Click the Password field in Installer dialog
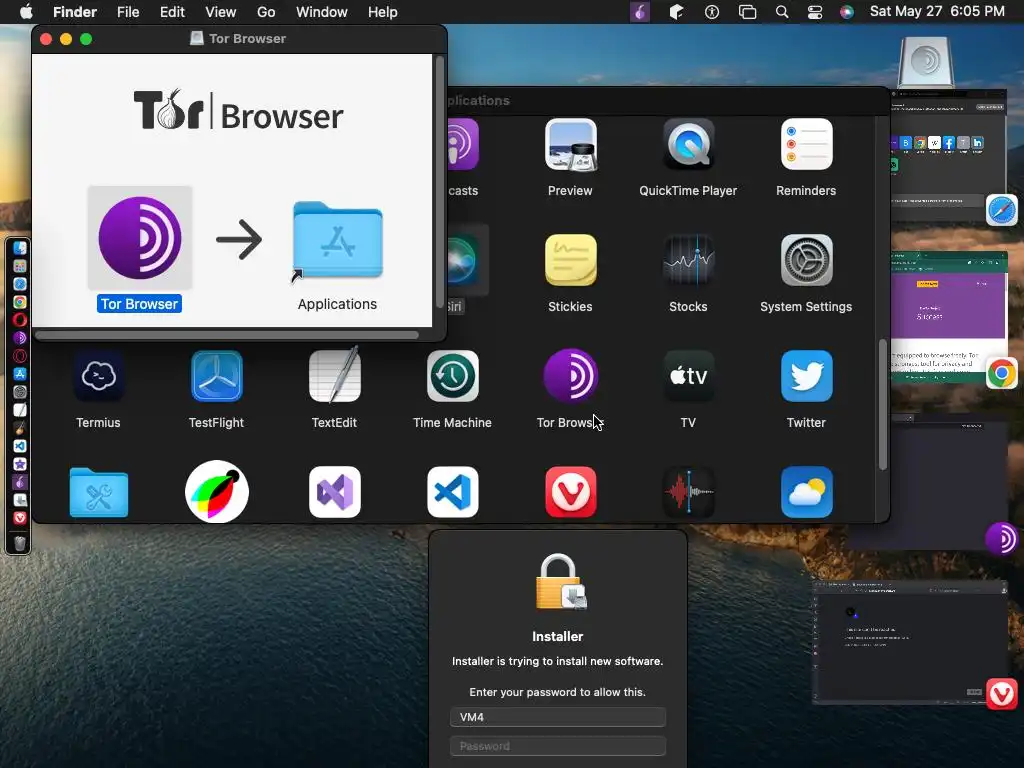The height and width of the screenshot is (768, 1024). (x=558, y=746)
